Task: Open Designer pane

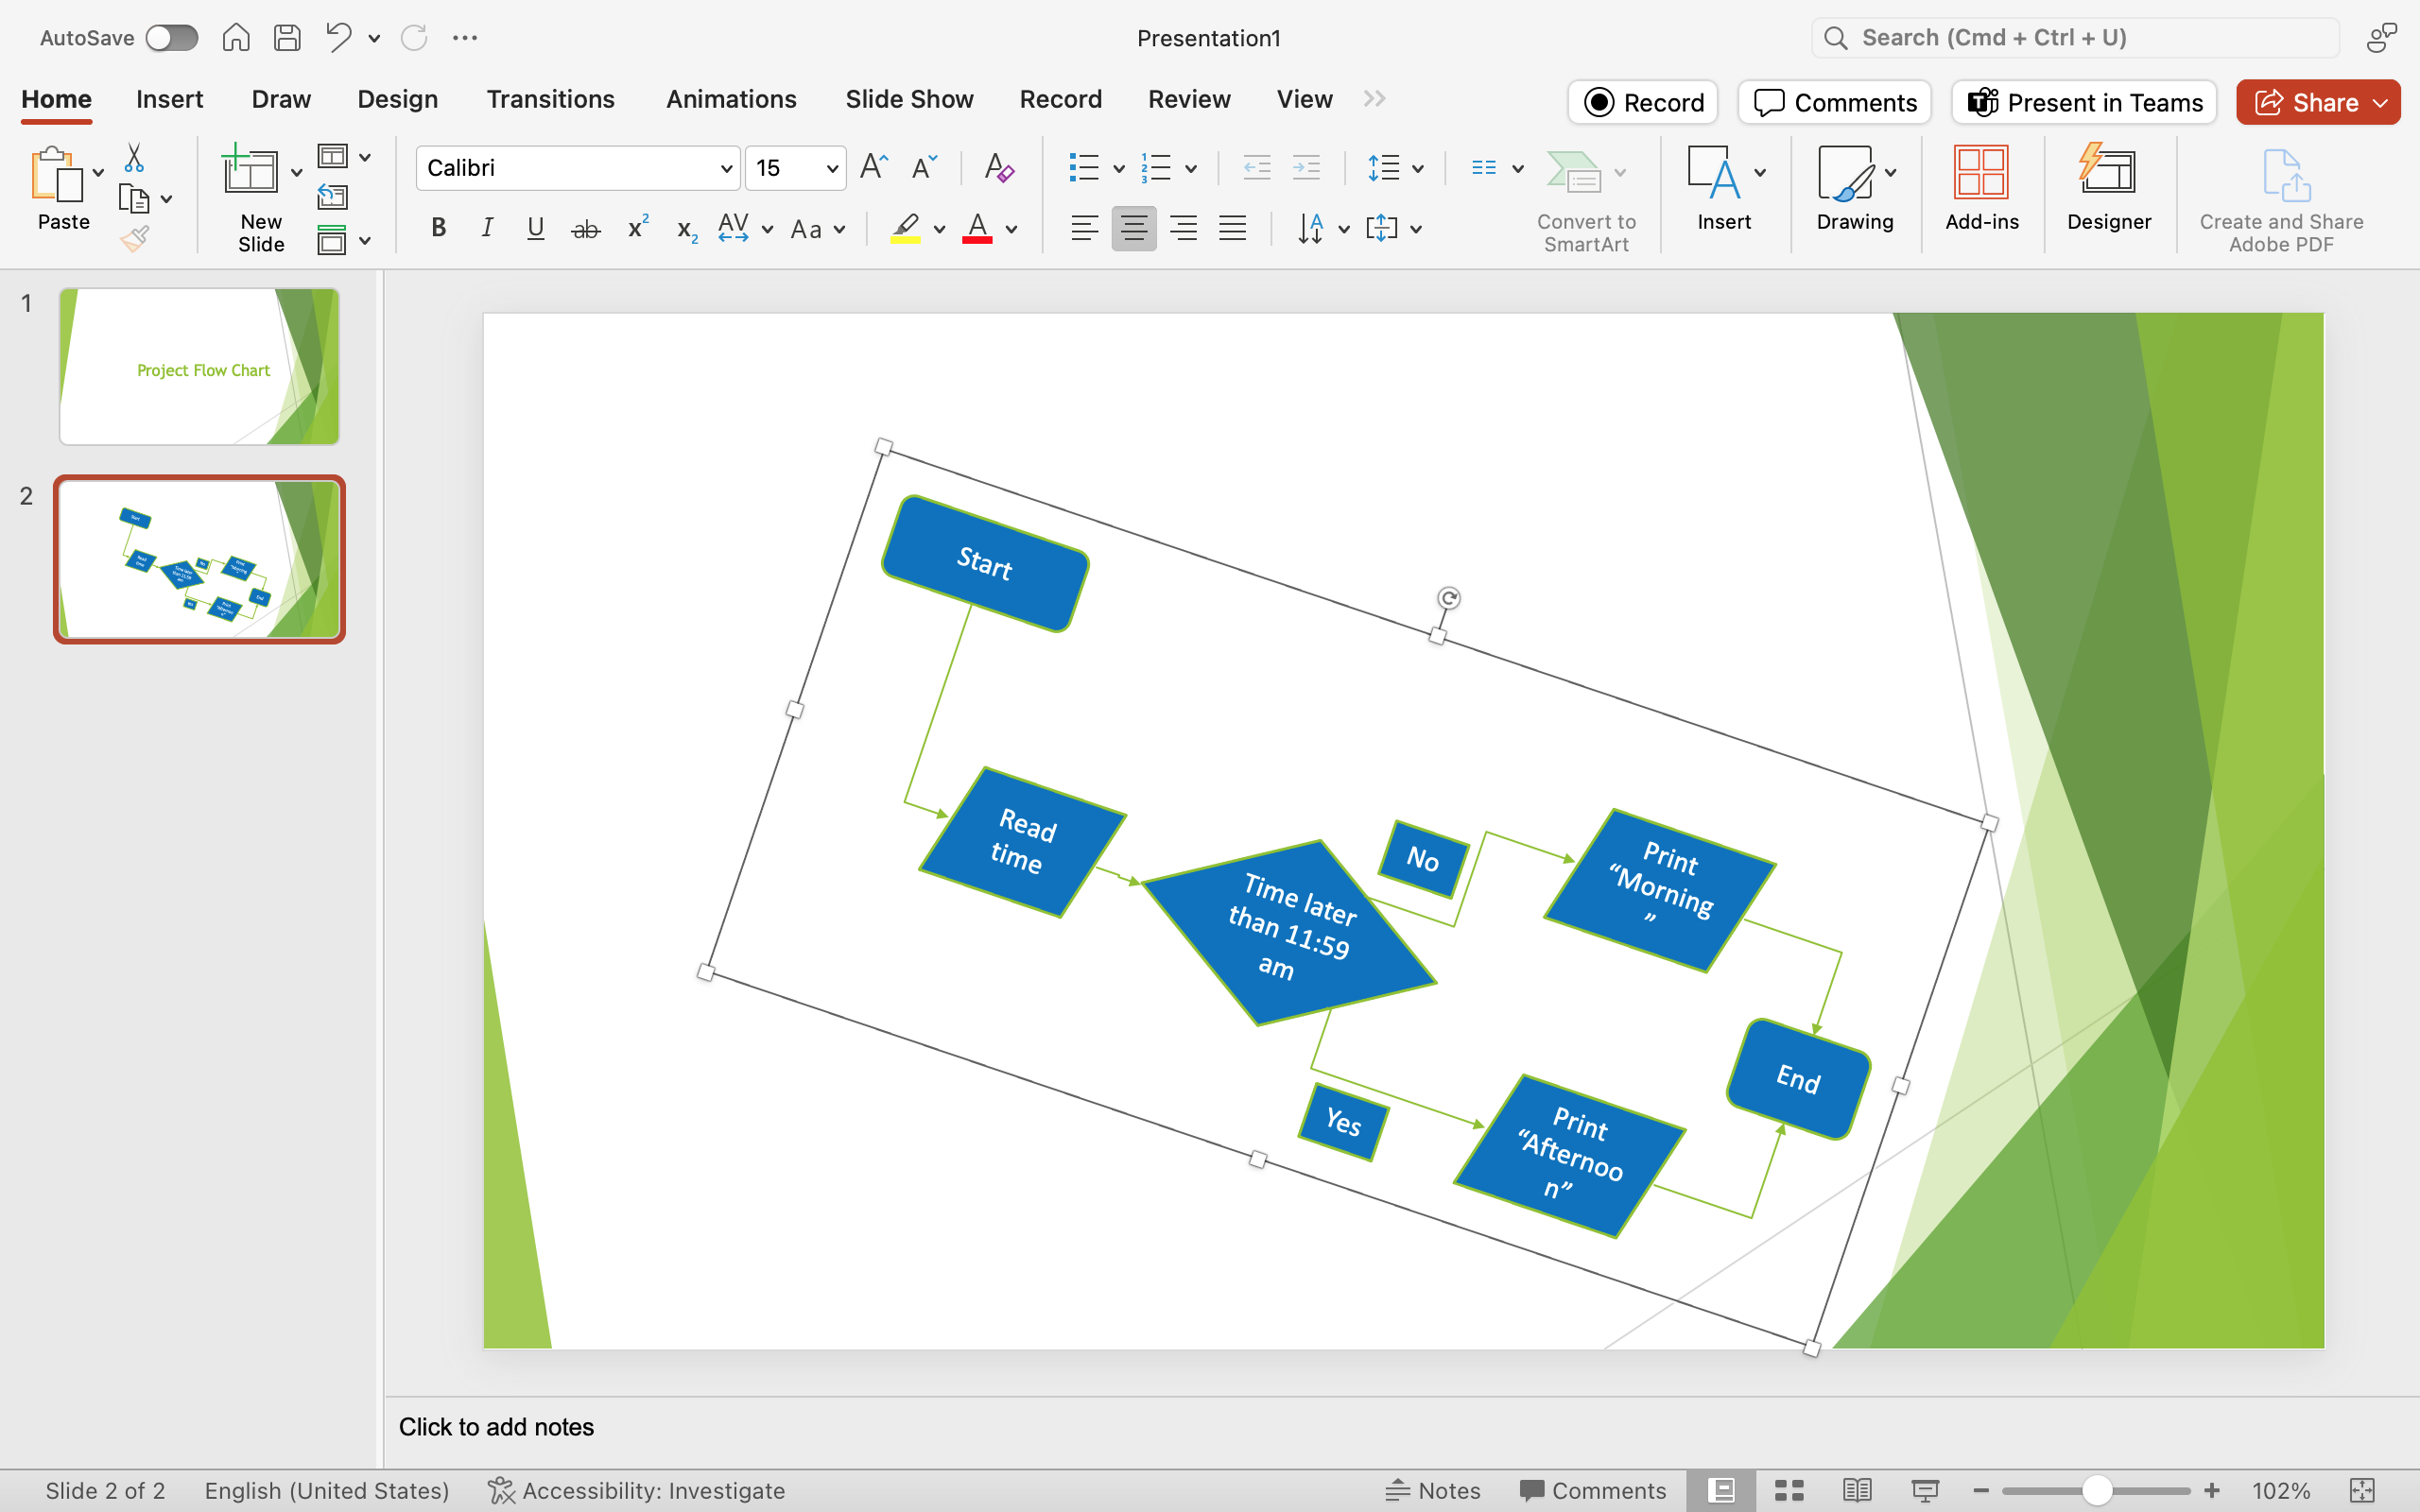Action: (x=2109, y=188)
